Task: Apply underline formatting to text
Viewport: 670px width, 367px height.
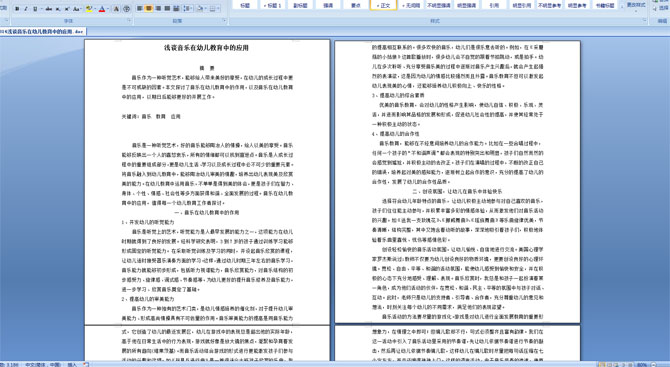Action: [x=35, y=9]
